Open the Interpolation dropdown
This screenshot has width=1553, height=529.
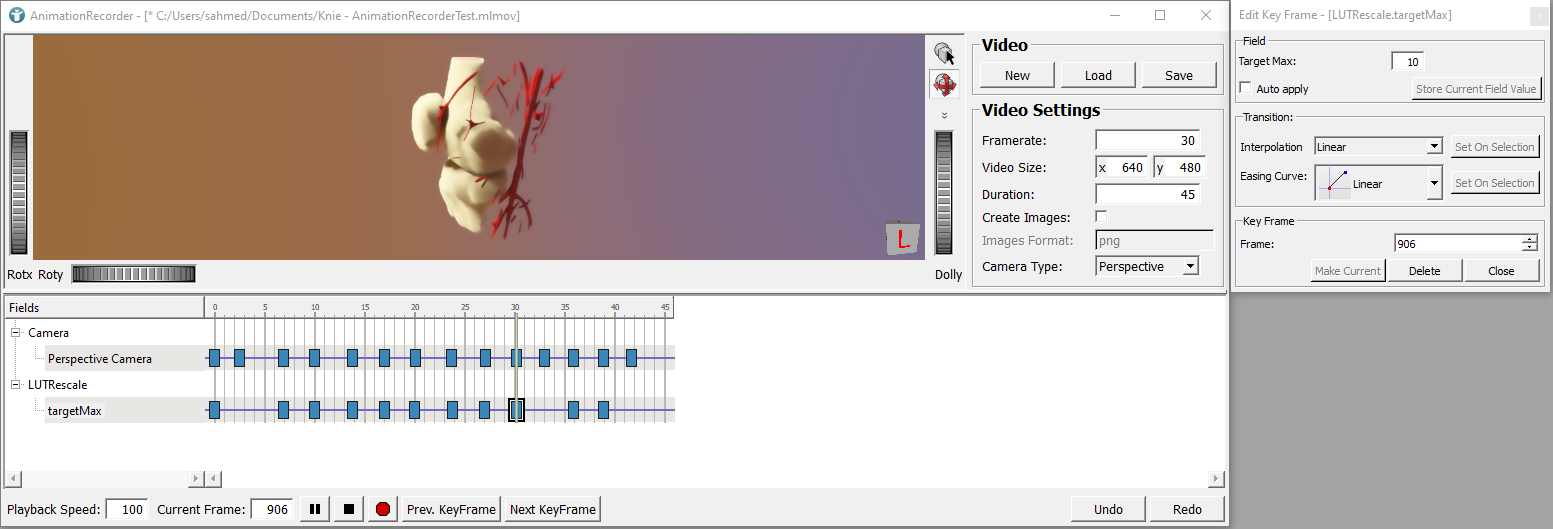tap(1377, 147)
